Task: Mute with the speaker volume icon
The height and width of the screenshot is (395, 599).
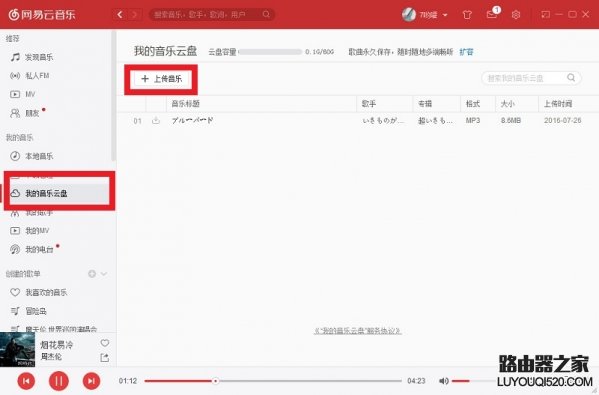Action: pos(444,381)
